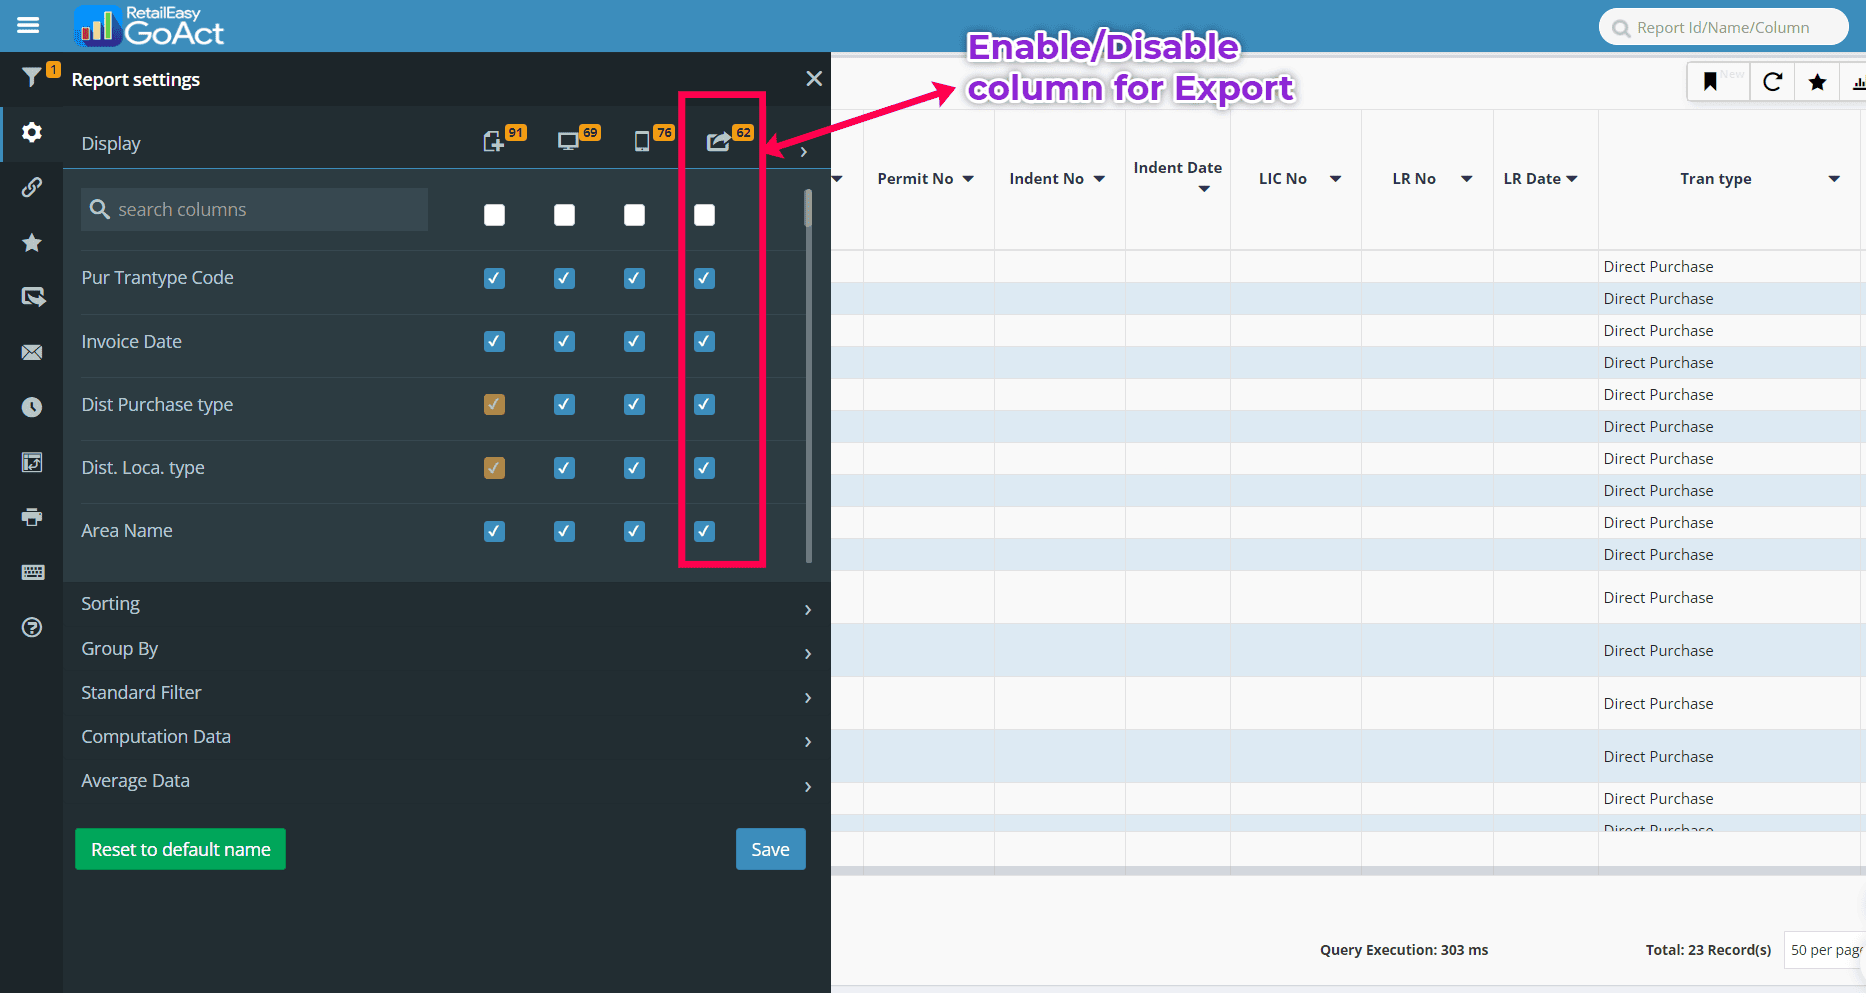Click the first Direct Purchase cell
The image size is (1866, 998).
(1659, 267)
